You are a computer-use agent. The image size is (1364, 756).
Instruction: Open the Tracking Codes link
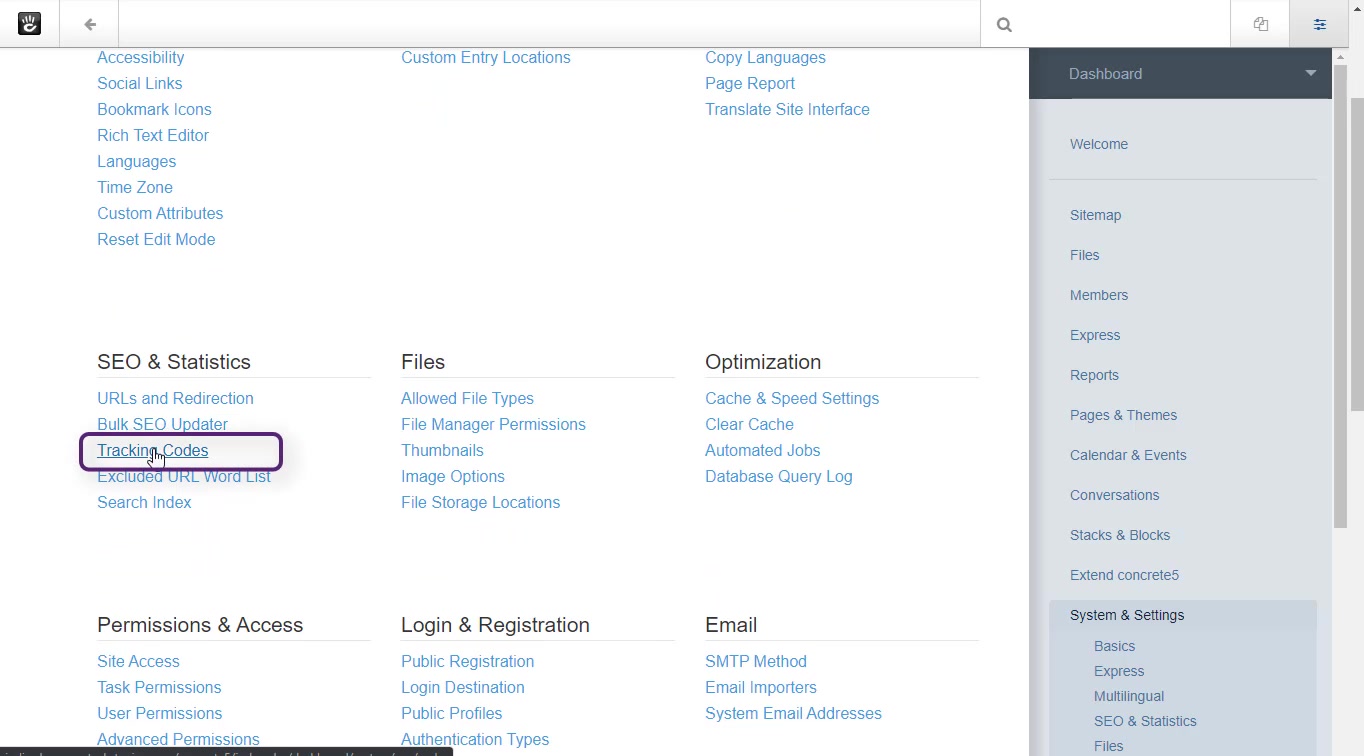coord(152,450)
